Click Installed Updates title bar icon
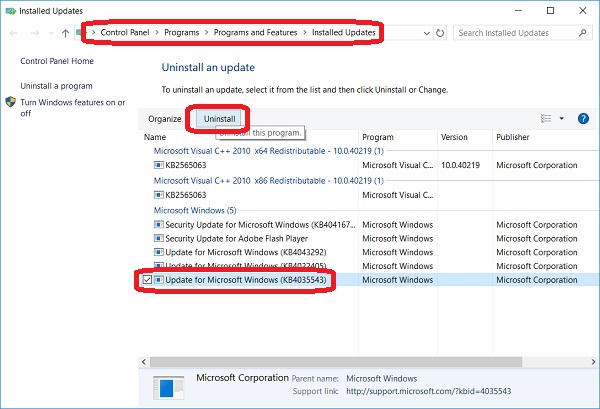 point(10,11)
